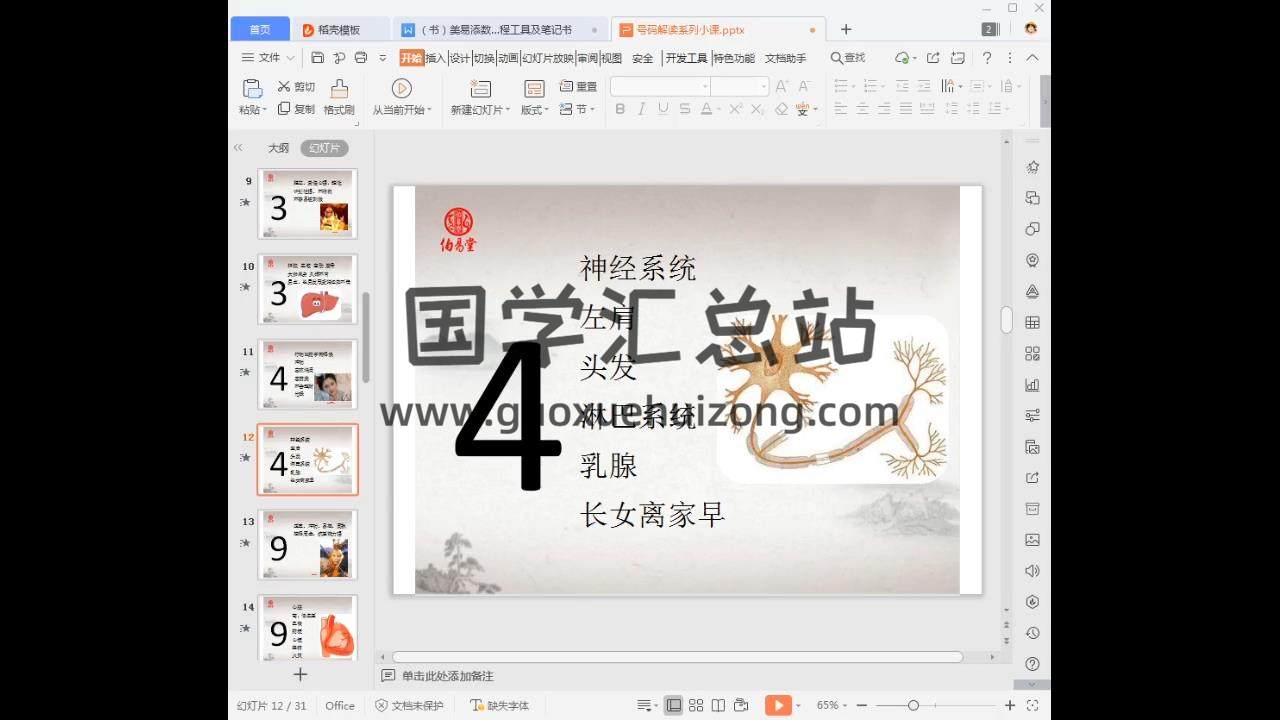Click the Cut (剪切) scissors icon
Screen dimensions: 1280x720
pos(284,87)
